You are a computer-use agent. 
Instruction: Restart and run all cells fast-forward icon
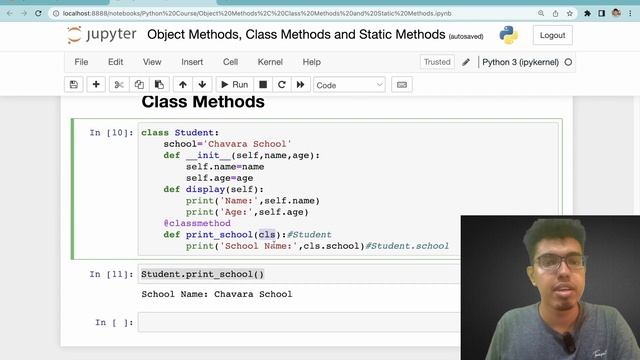pos(300,84)
